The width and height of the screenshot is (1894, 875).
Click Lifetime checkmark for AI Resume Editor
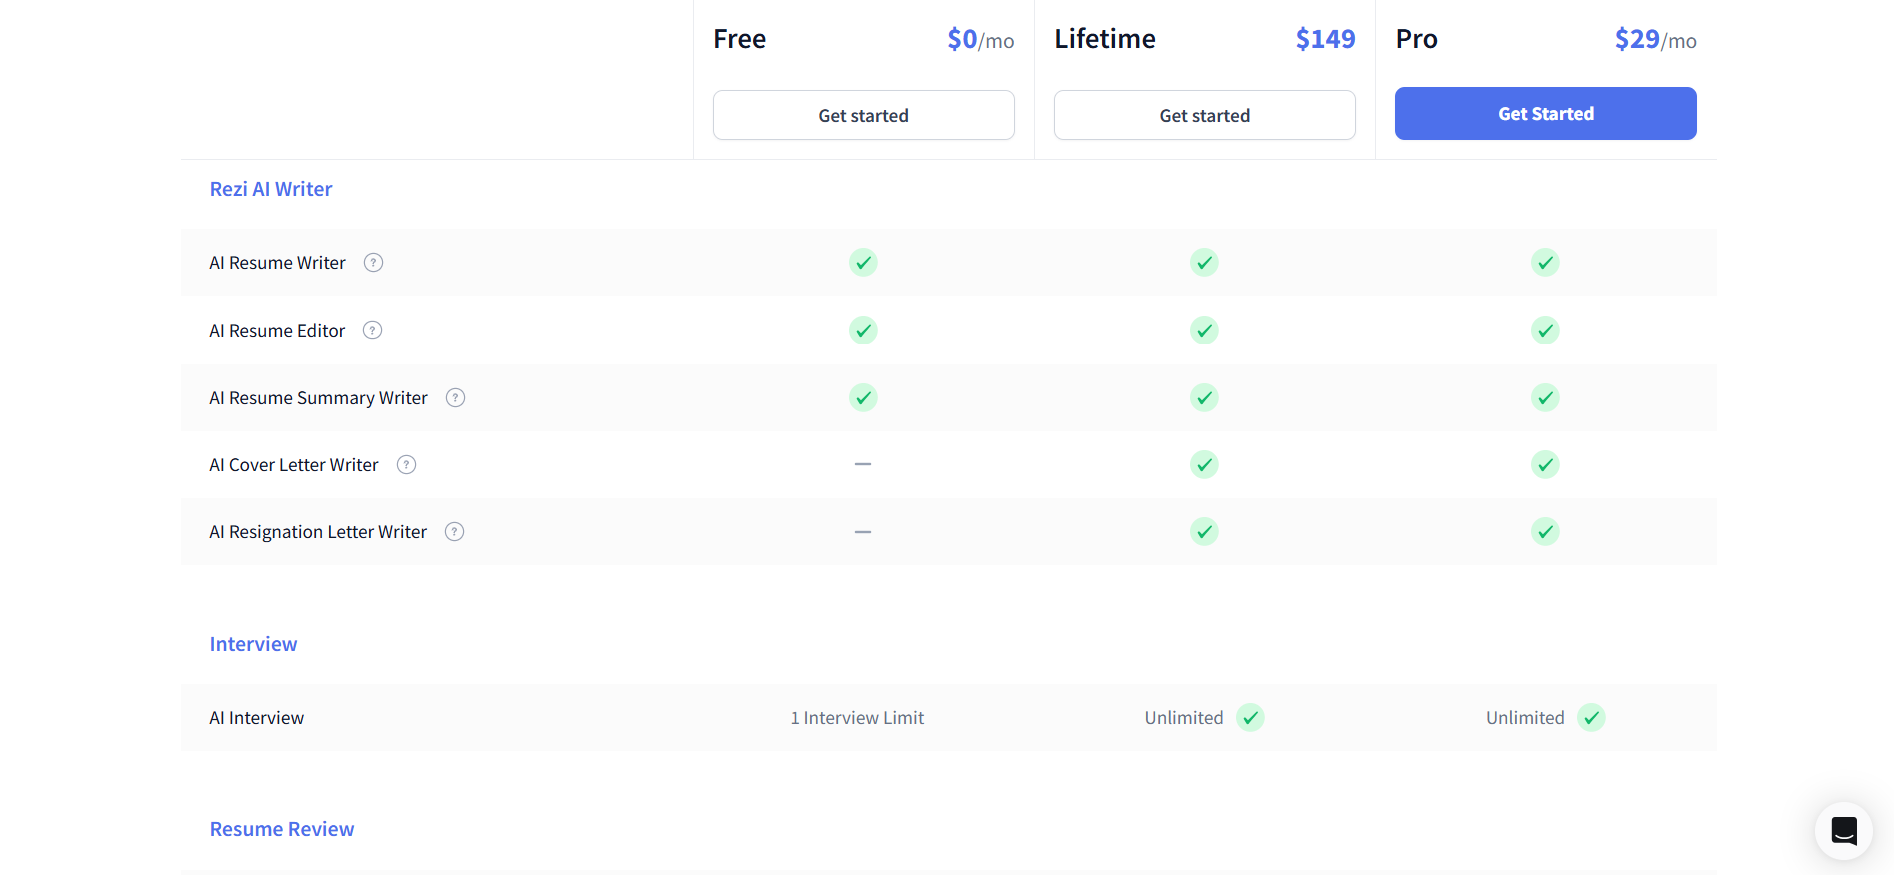[1204, 330]
